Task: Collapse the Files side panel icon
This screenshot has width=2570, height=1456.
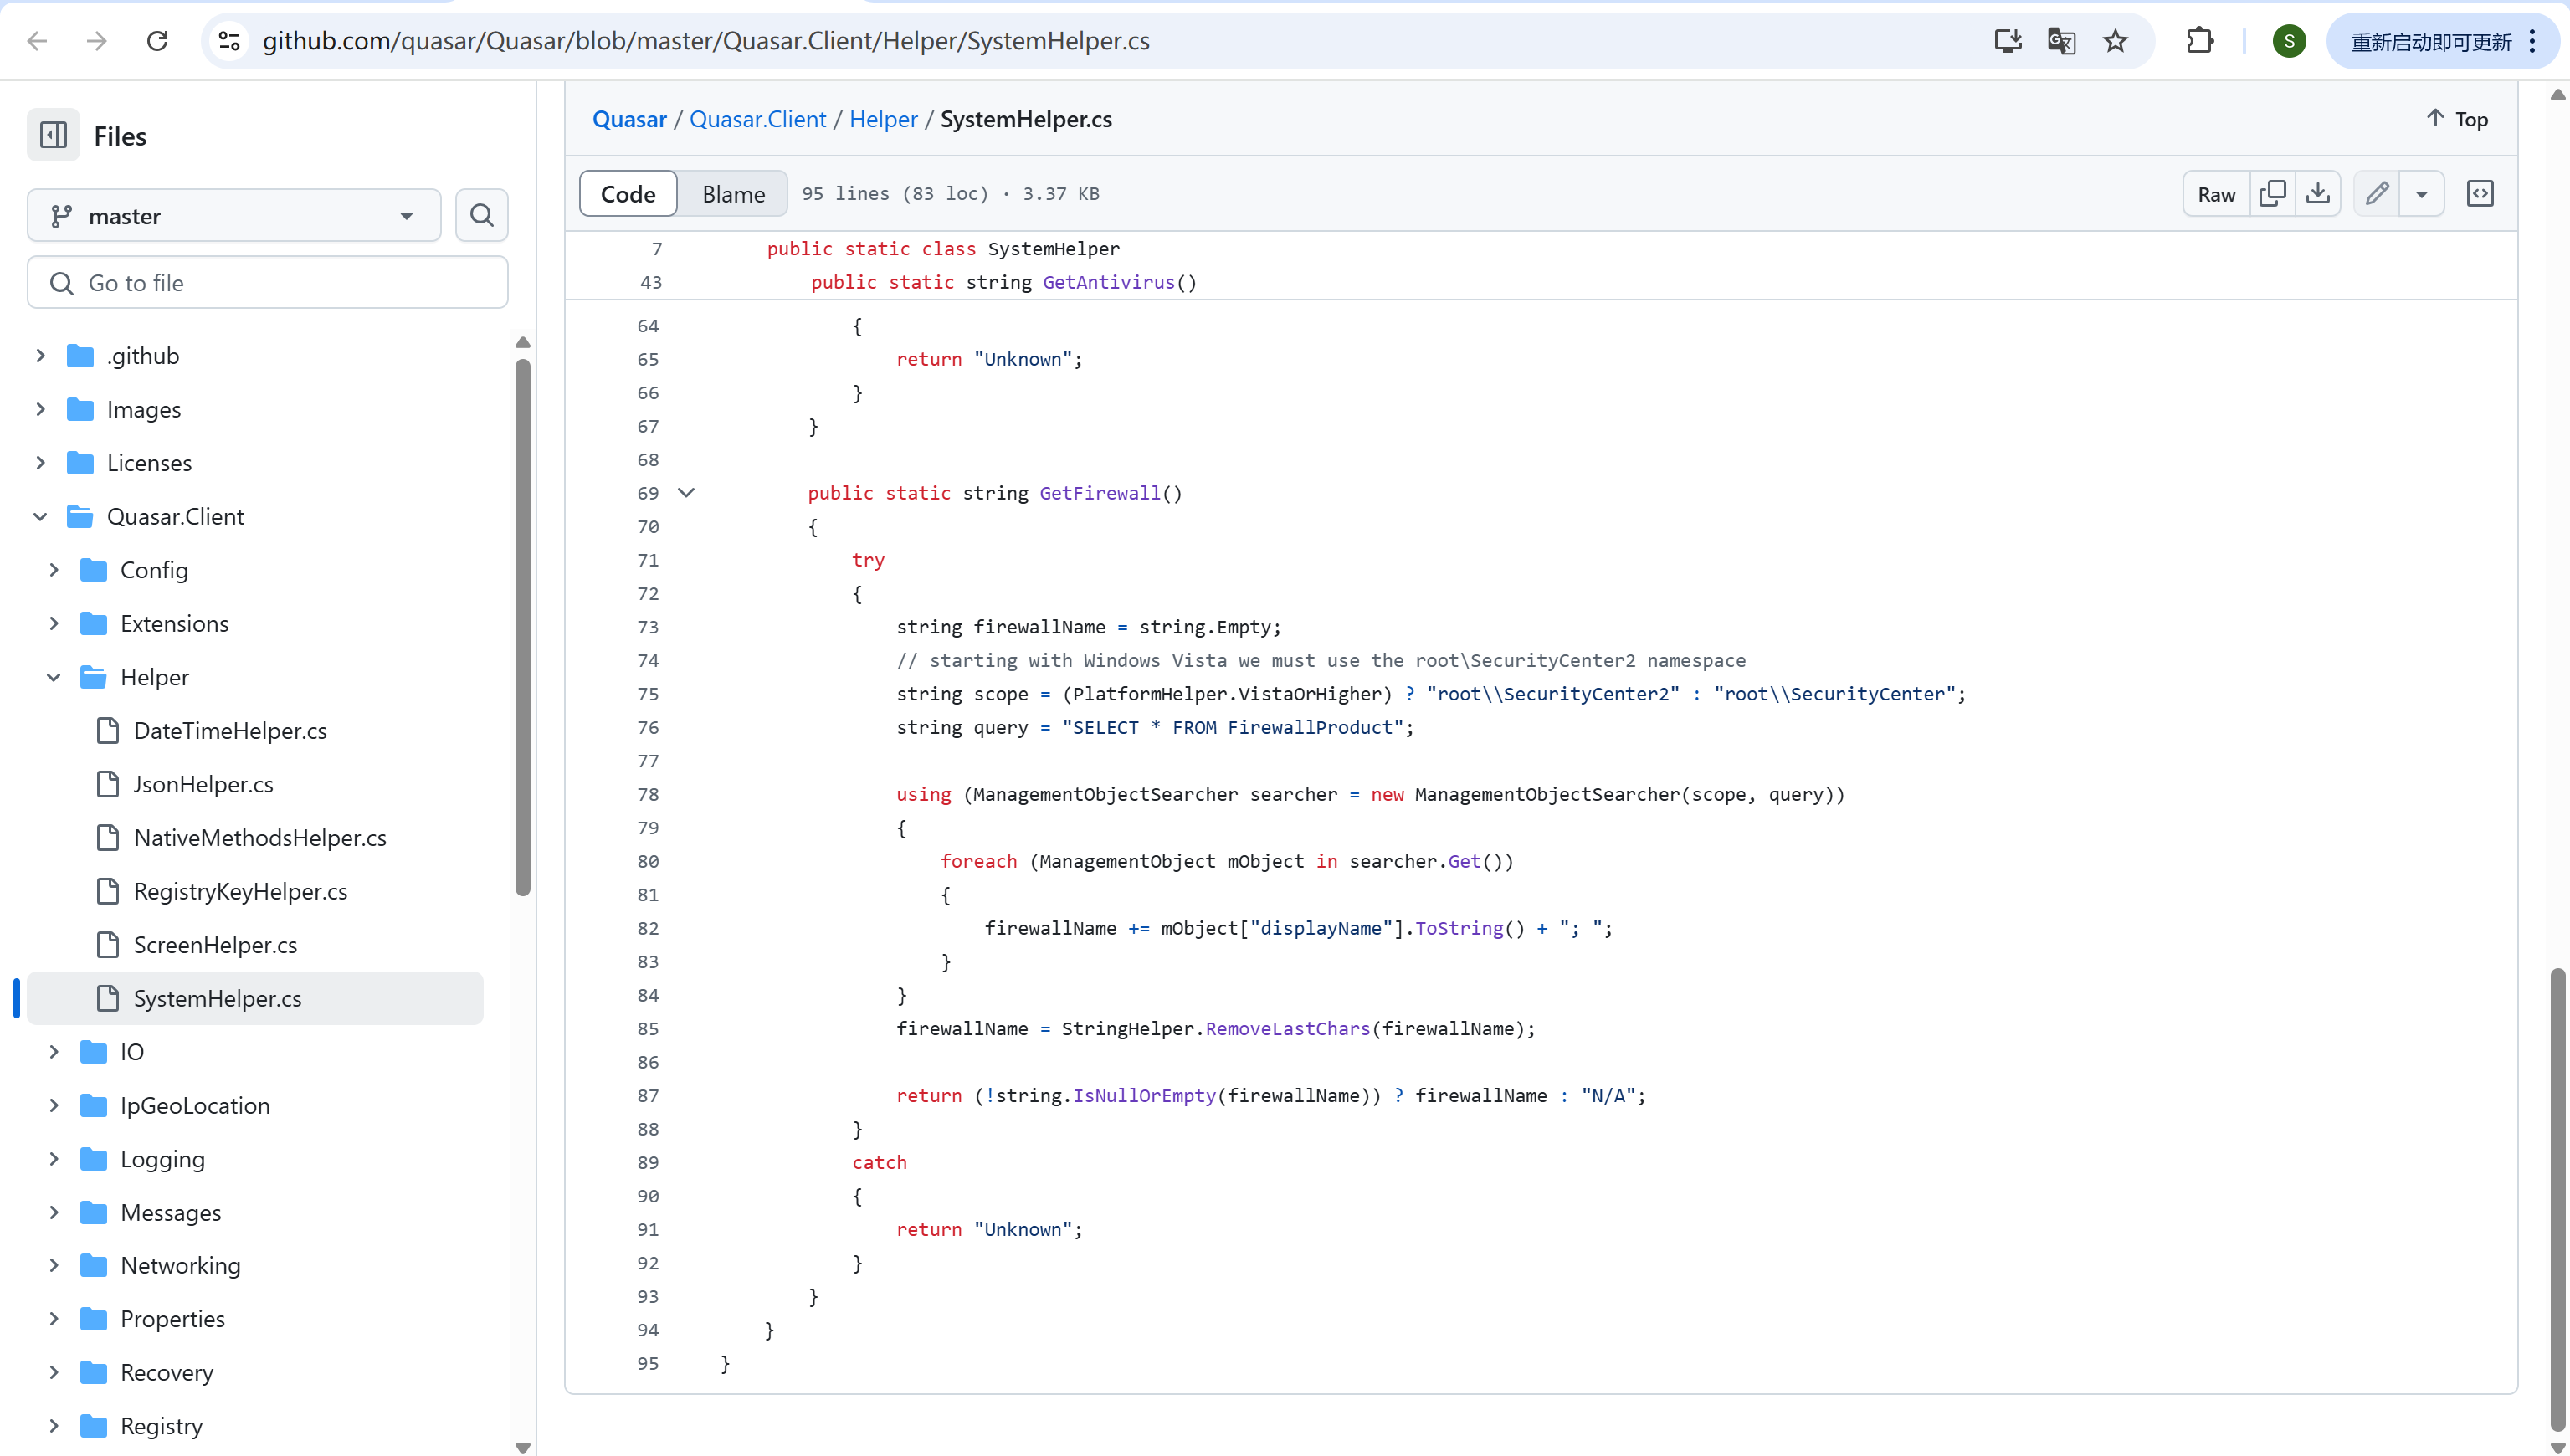Action: pyautogui.click(x=53, y=135)
